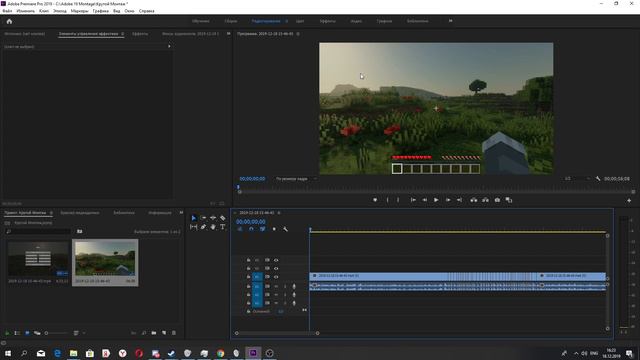Open the Клип menu
Viewport: 640px width, 360px height.
pyautogui.click(x=44, y=11)
